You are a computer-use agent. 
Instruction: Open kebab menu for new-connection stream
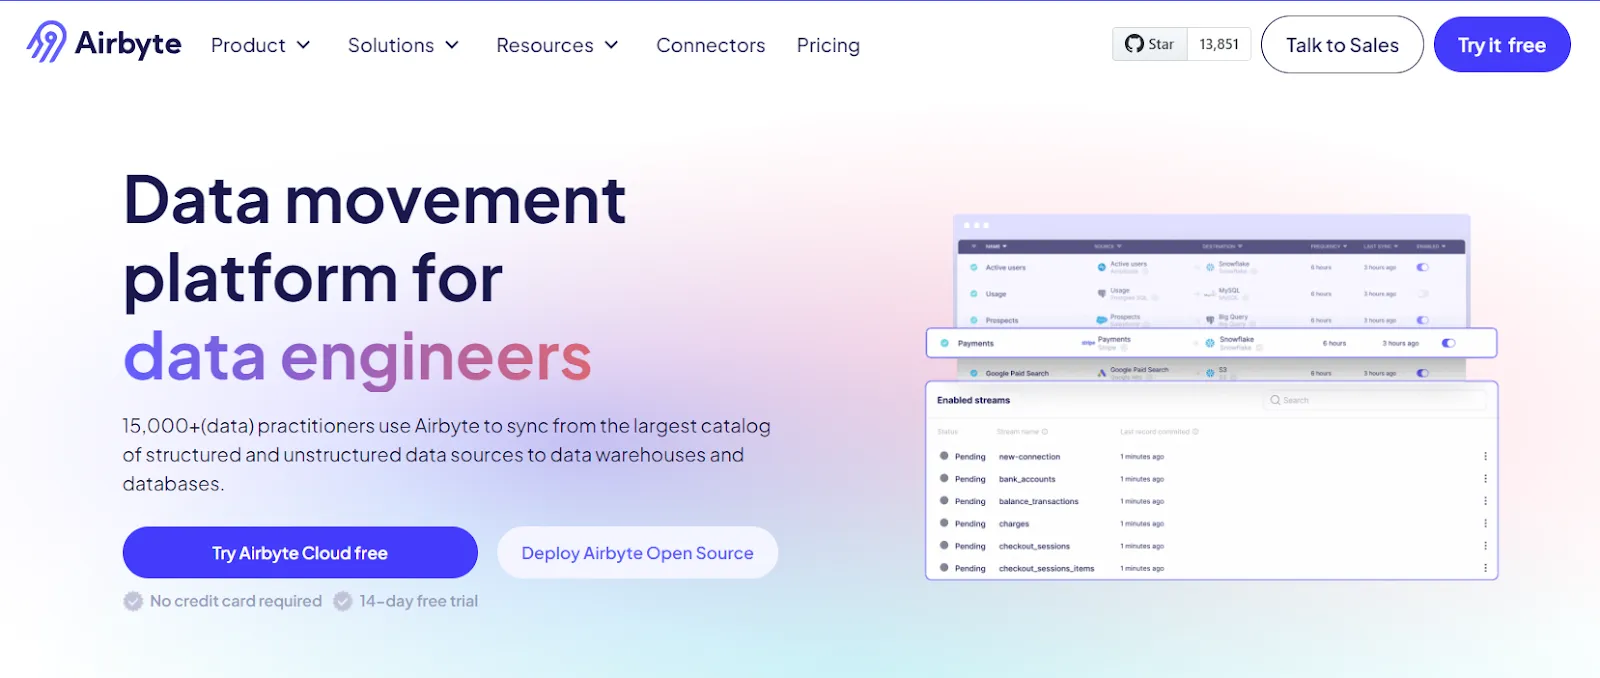click(x=1485, y=456)
